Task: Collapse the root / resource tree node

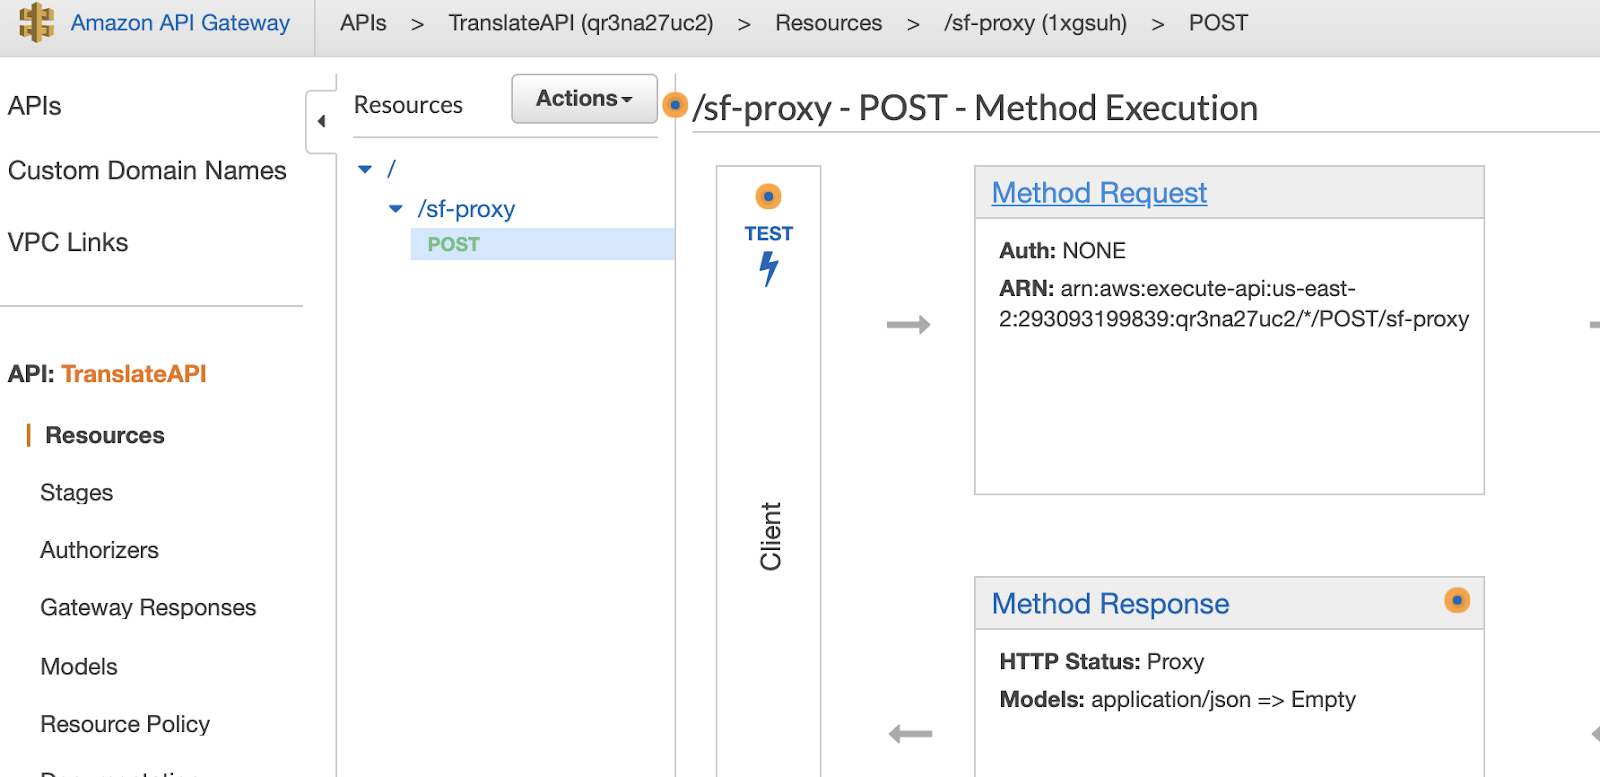Action: [x=365, y=170]
